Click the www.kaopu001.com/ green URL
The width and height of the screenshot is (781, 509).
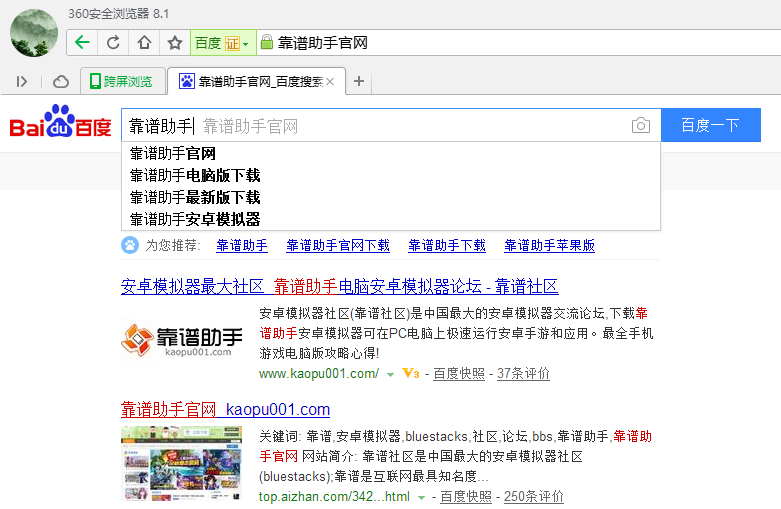click(319, 374)
